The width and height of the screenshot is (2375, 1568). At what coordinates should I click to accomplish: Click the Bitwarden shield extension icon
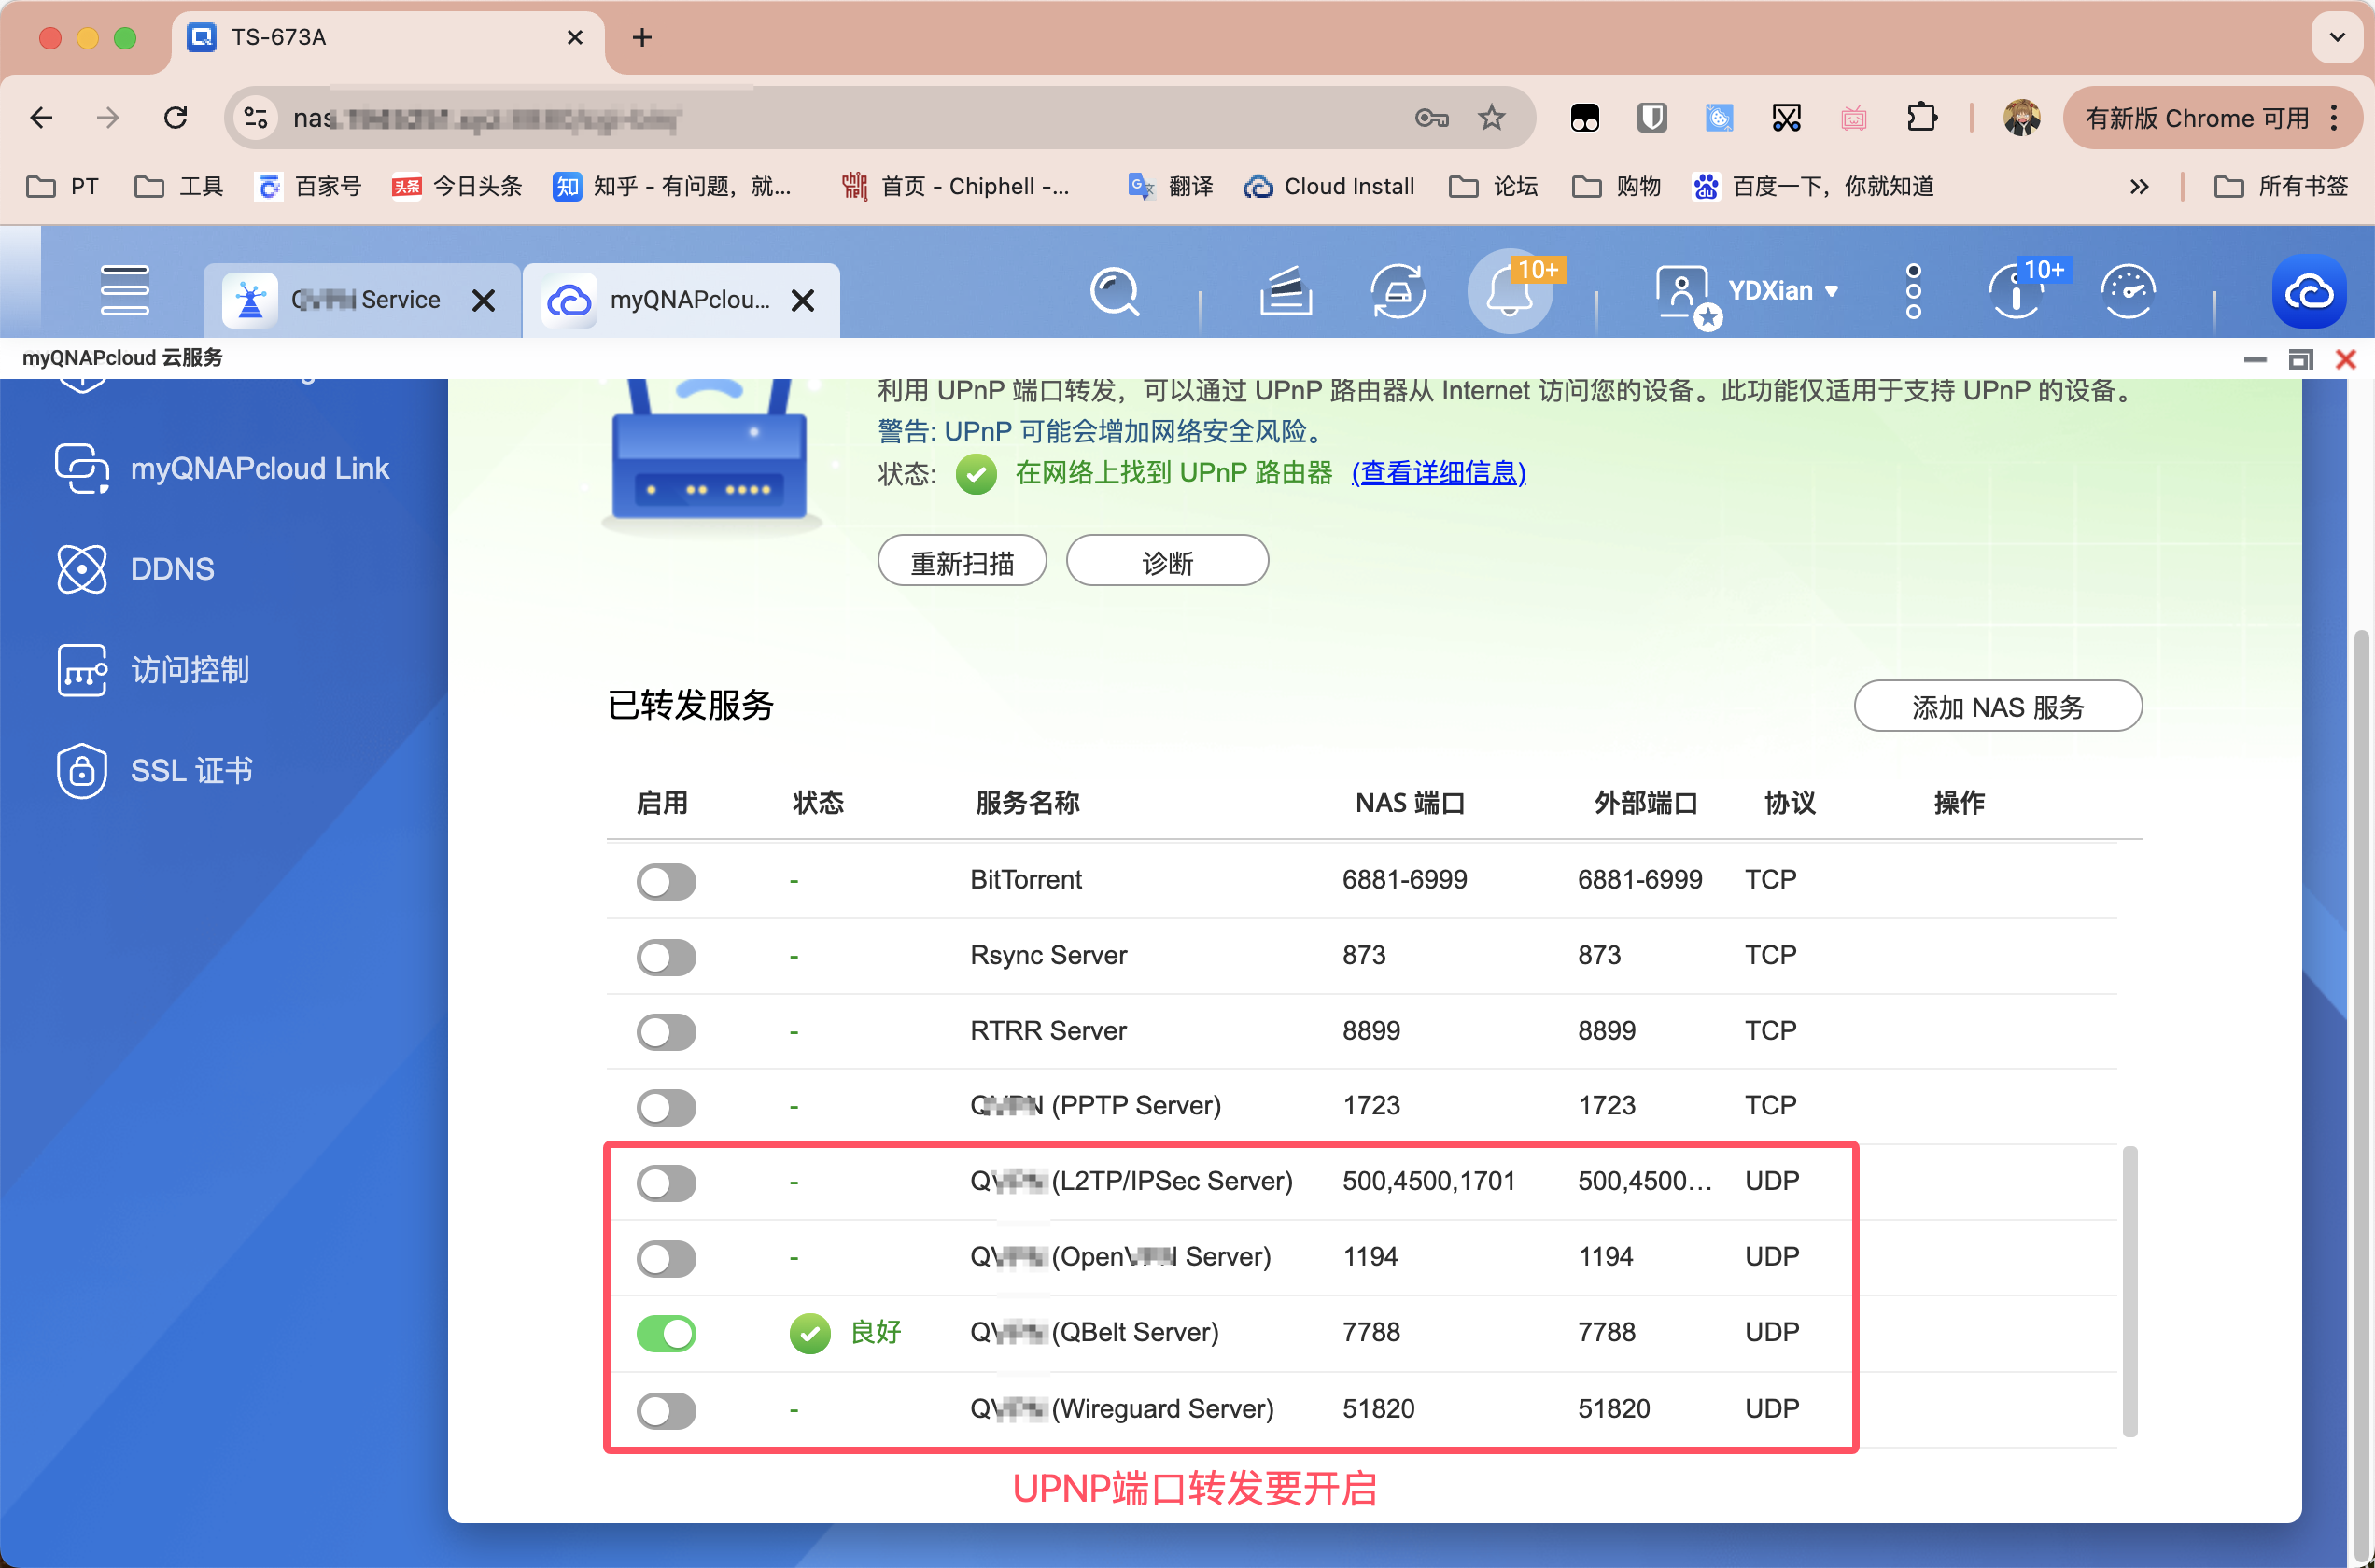coord(1652,118)
